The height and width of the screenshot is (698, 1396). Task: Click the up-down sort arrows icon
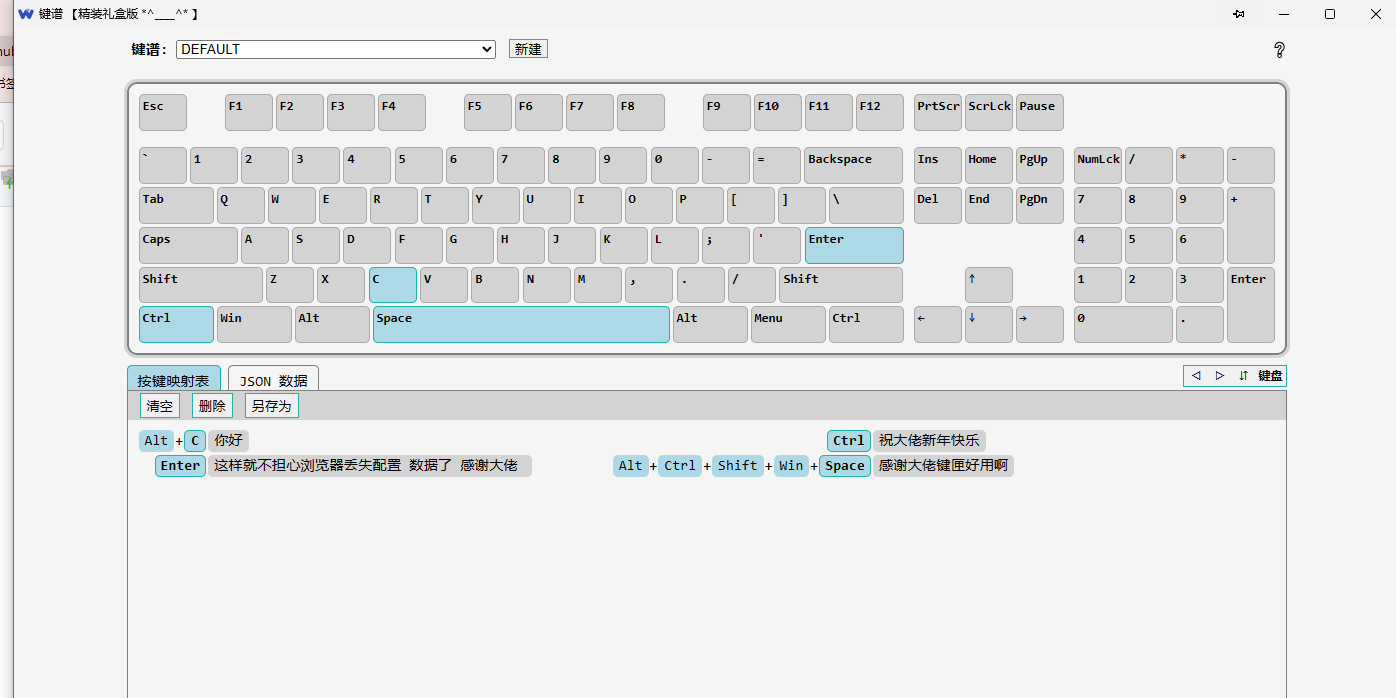1243,376
